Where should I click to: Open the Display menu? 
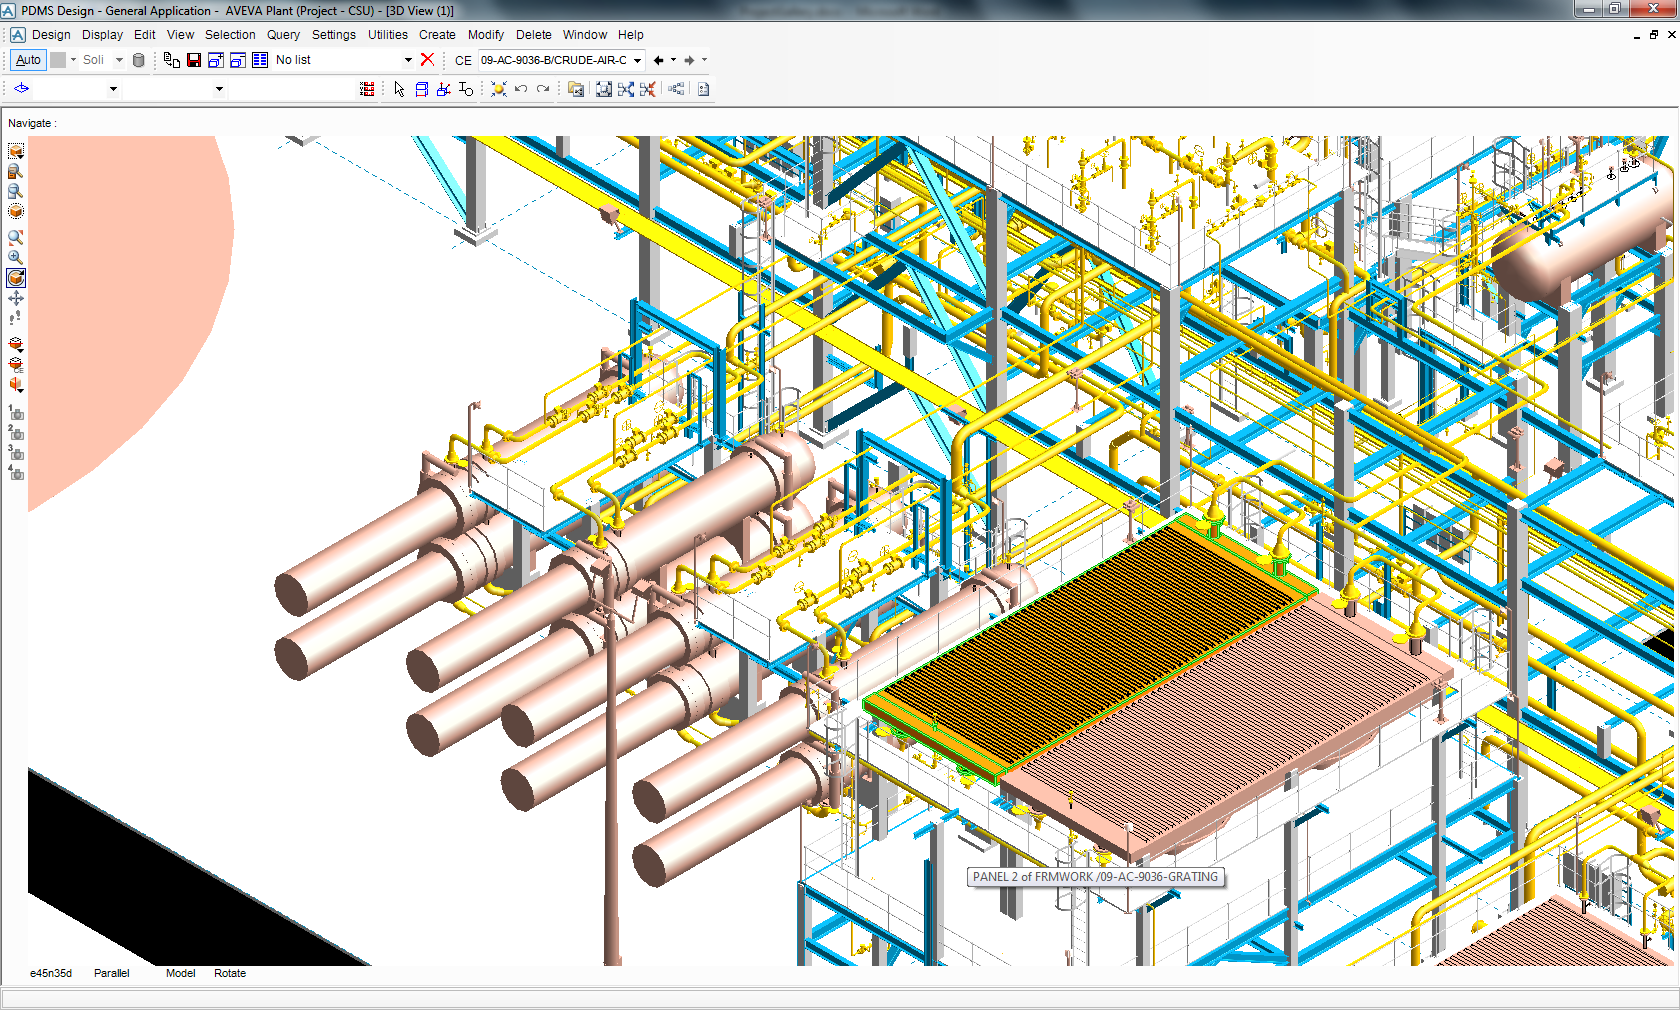click(x=102, y=35)
